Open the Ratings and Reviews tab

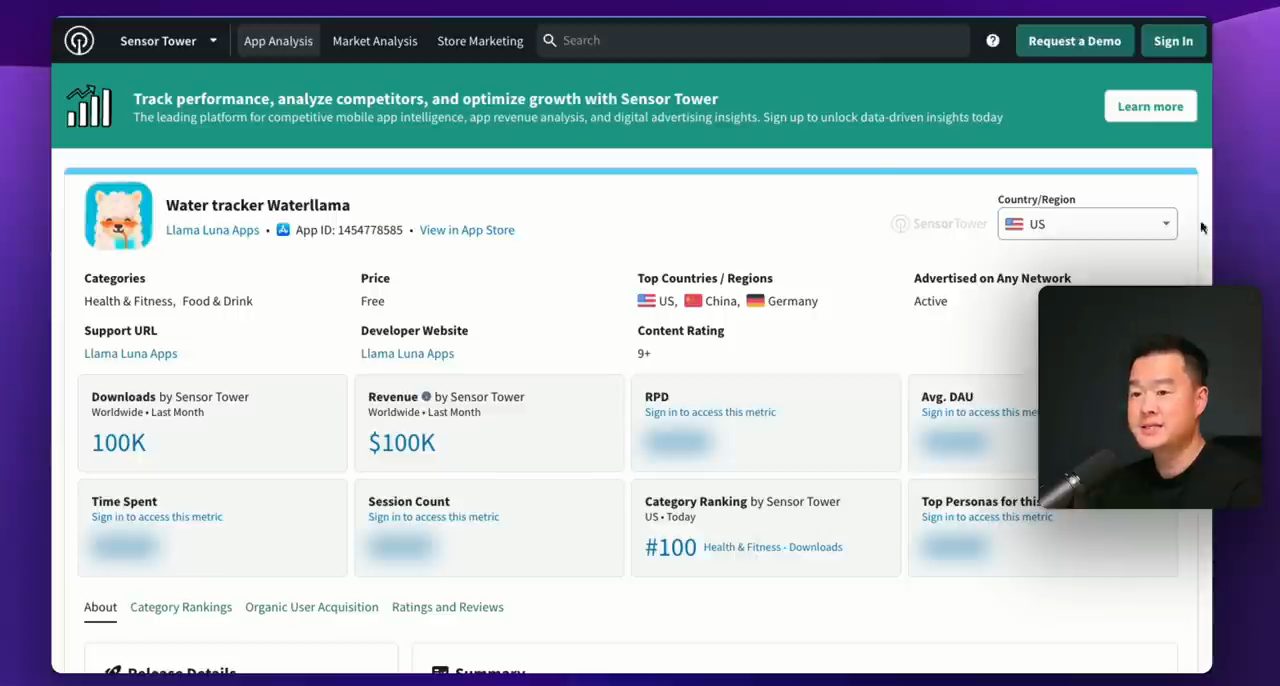[448, 607]
